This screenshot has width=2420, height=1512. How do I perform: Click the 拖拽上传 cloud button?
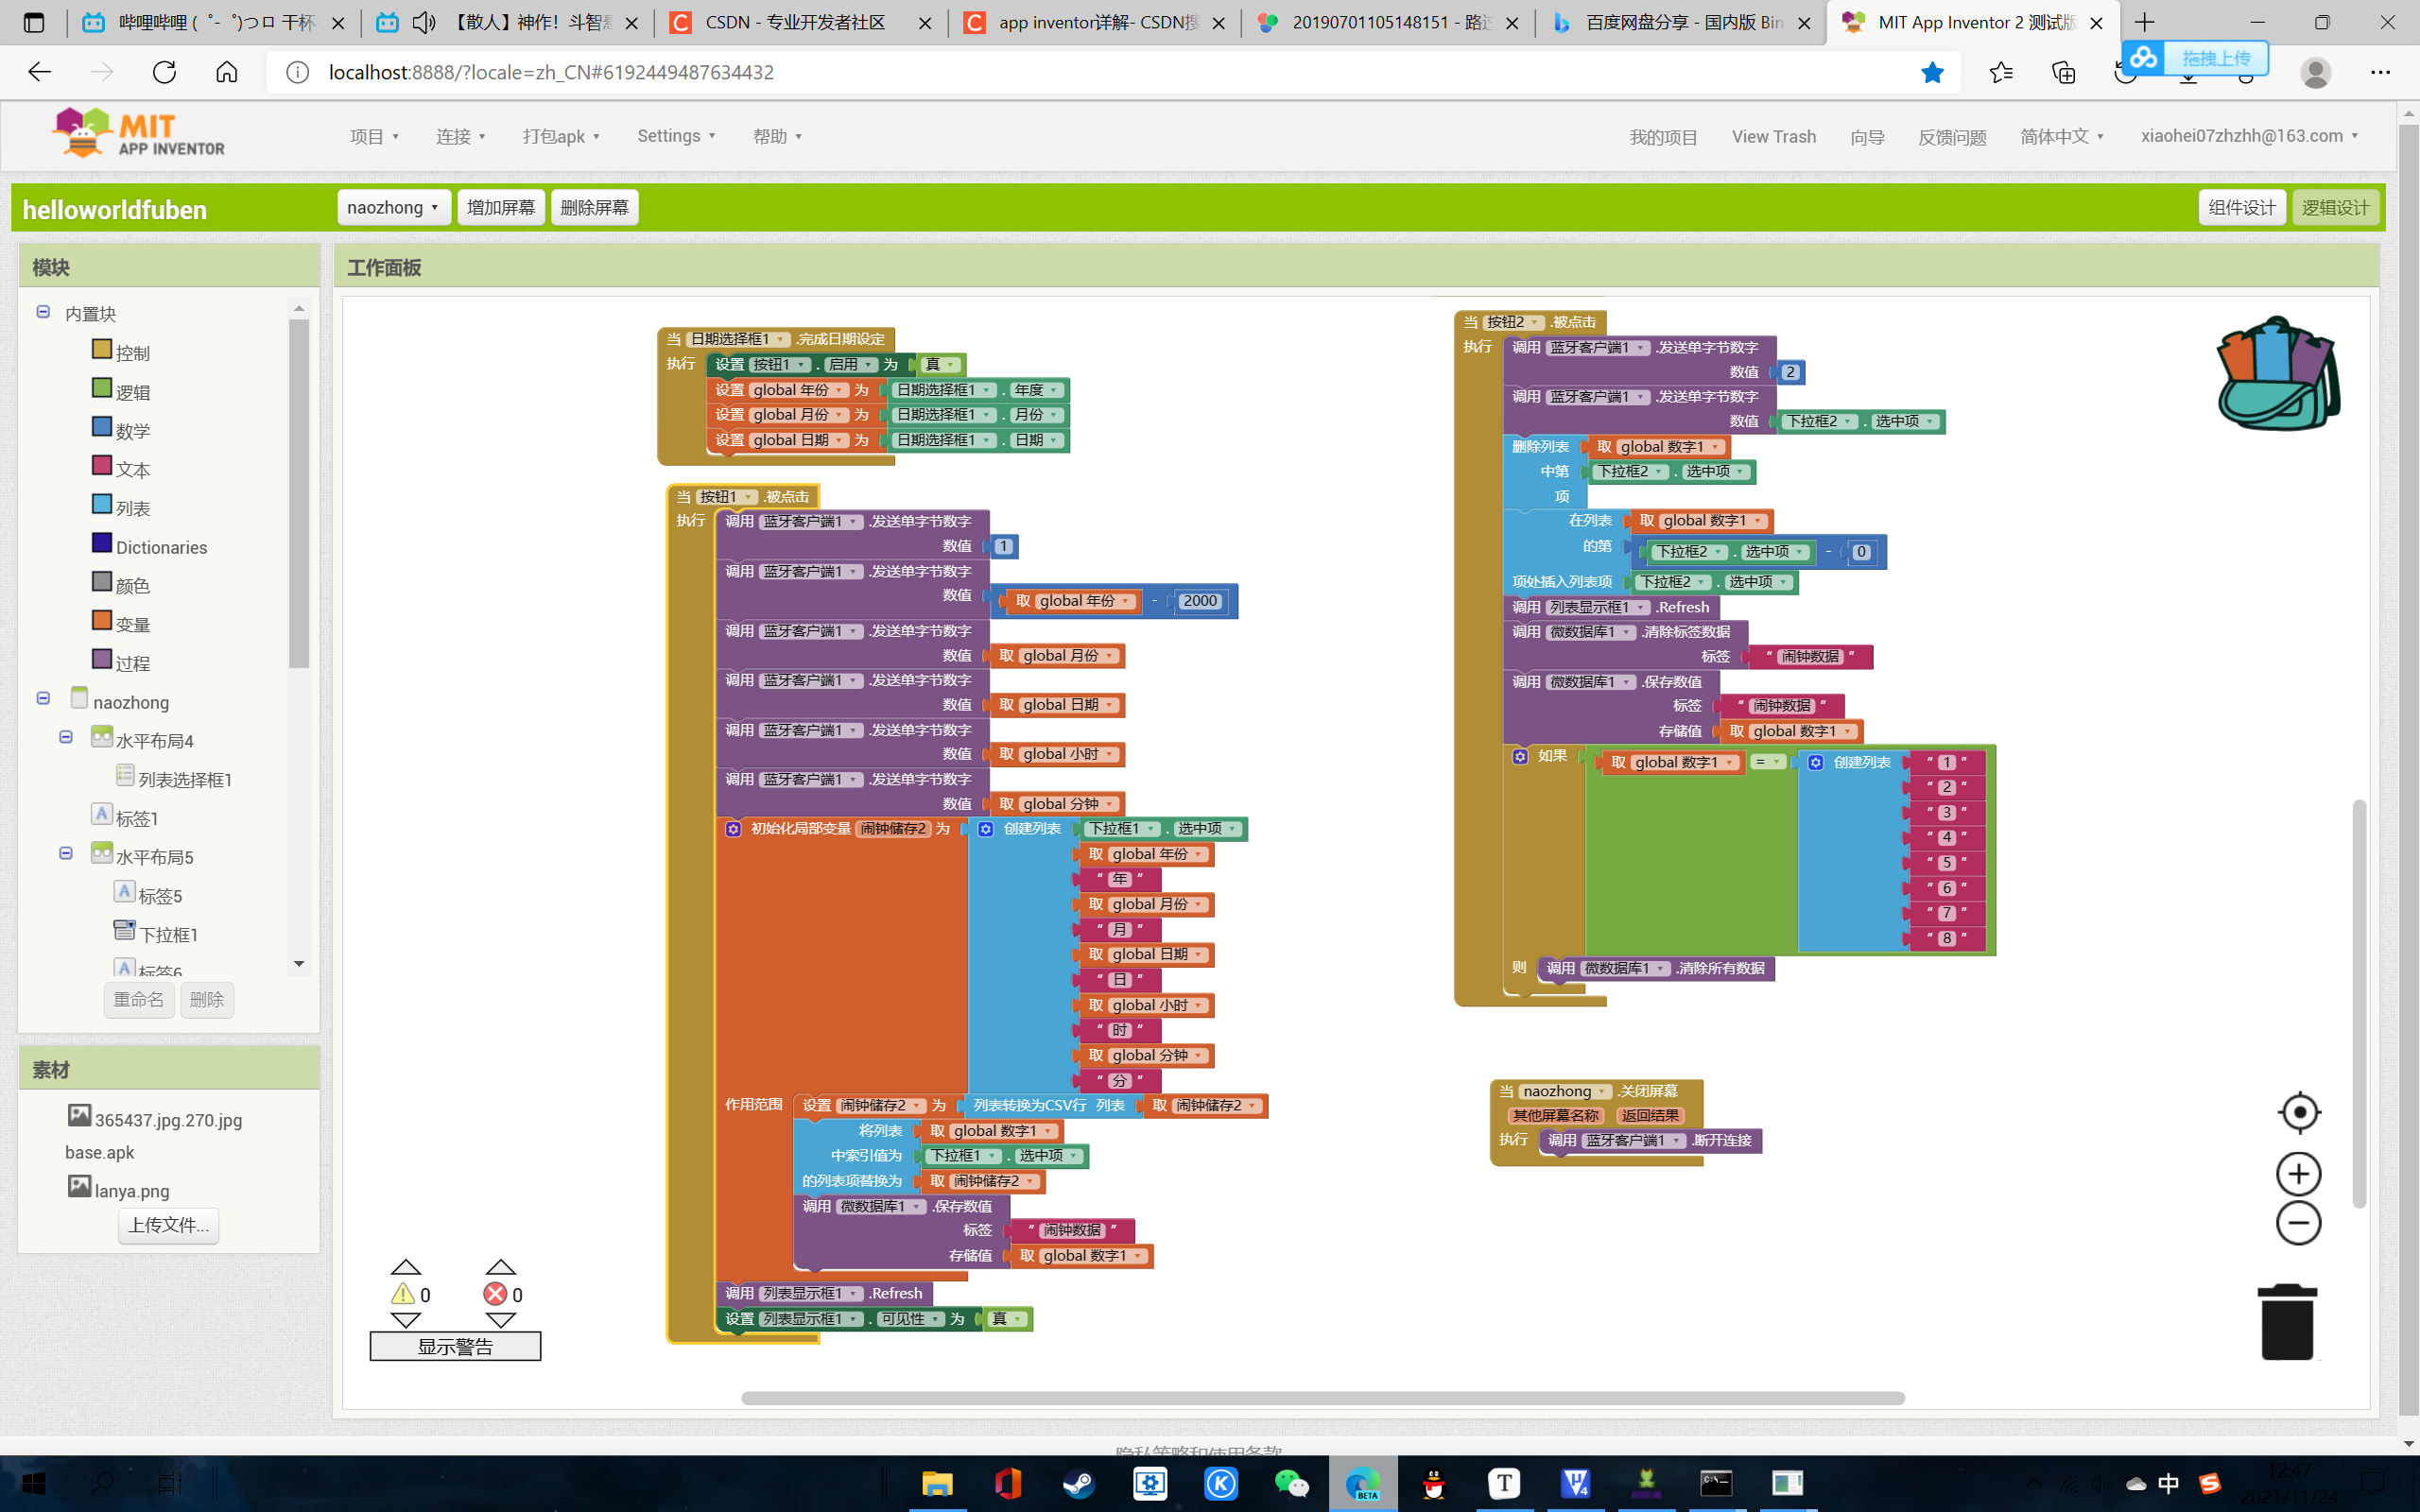pyautogui.click(x=2195, y=58)
